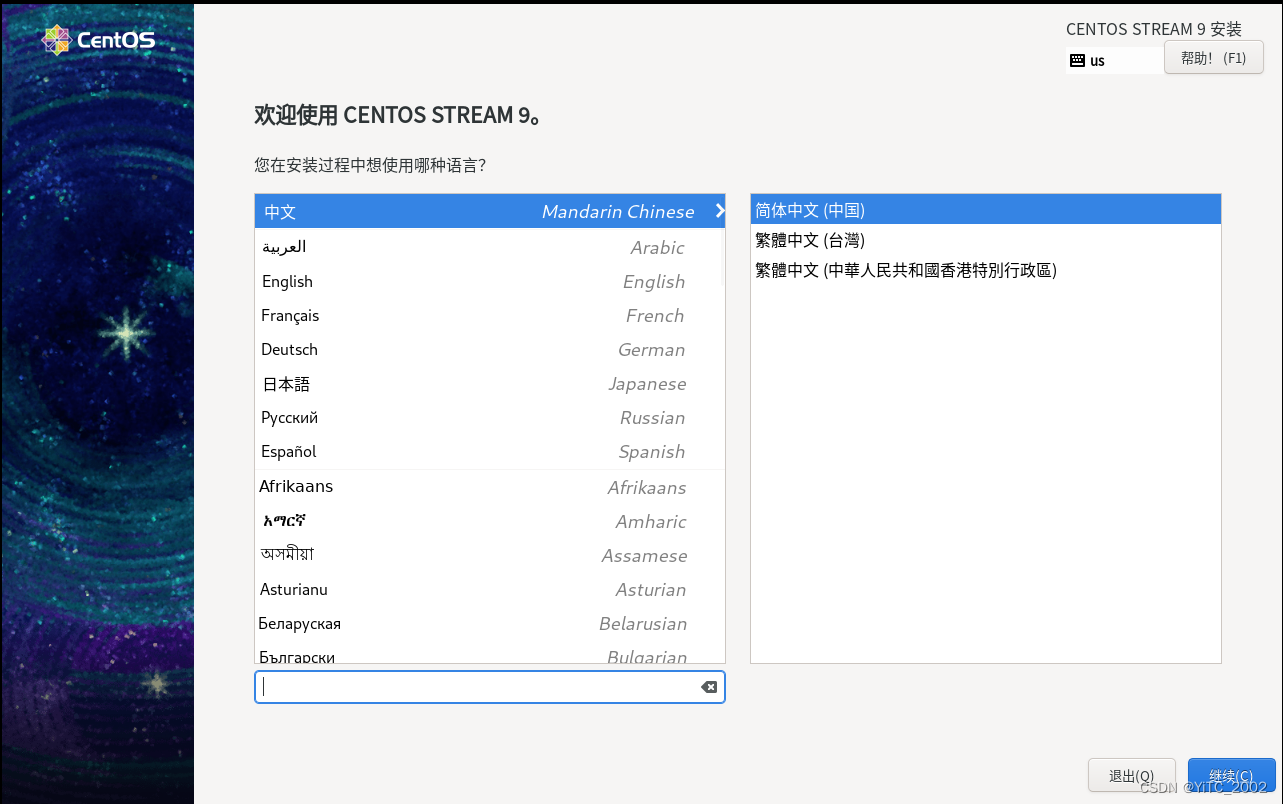The image size is (1283, 804).
Task: Select the Русский Russian row
Action: tap(490, 417)
